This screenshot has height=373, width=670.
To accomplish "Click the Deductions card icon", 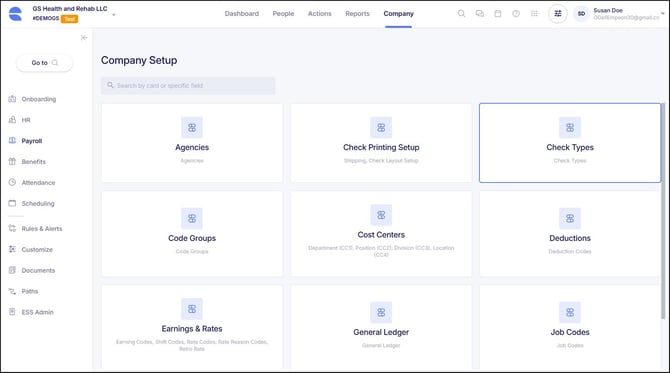I will (570, 218).
